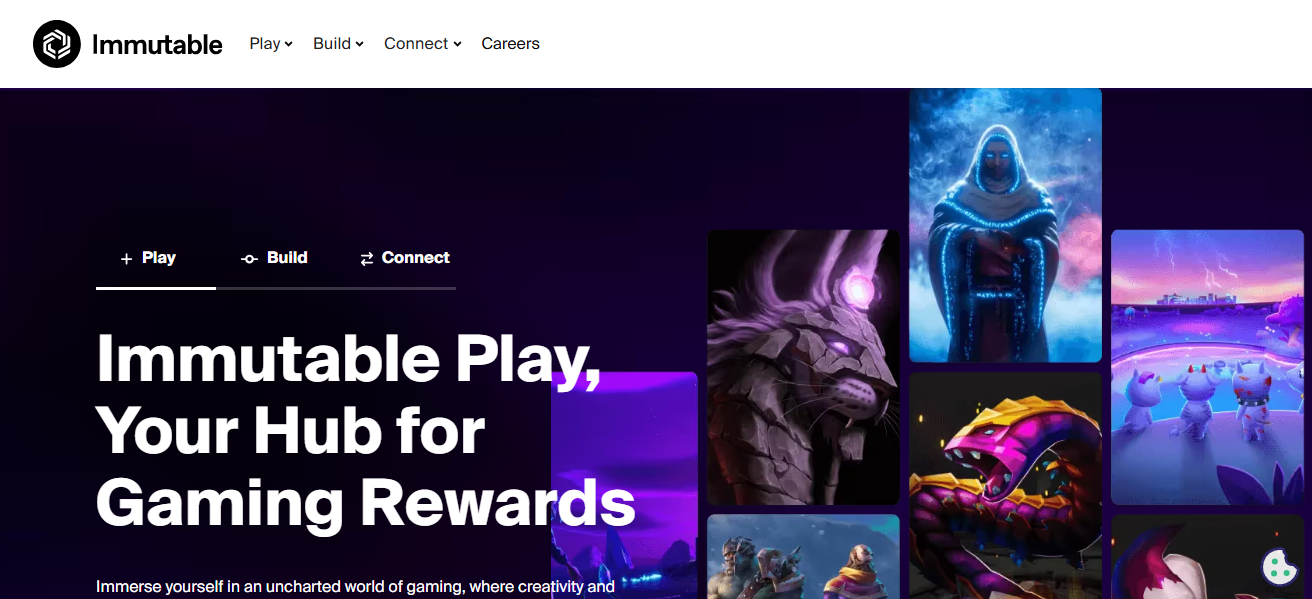
Task: Click the plus icon beside the Play tab
Action: 126,259
